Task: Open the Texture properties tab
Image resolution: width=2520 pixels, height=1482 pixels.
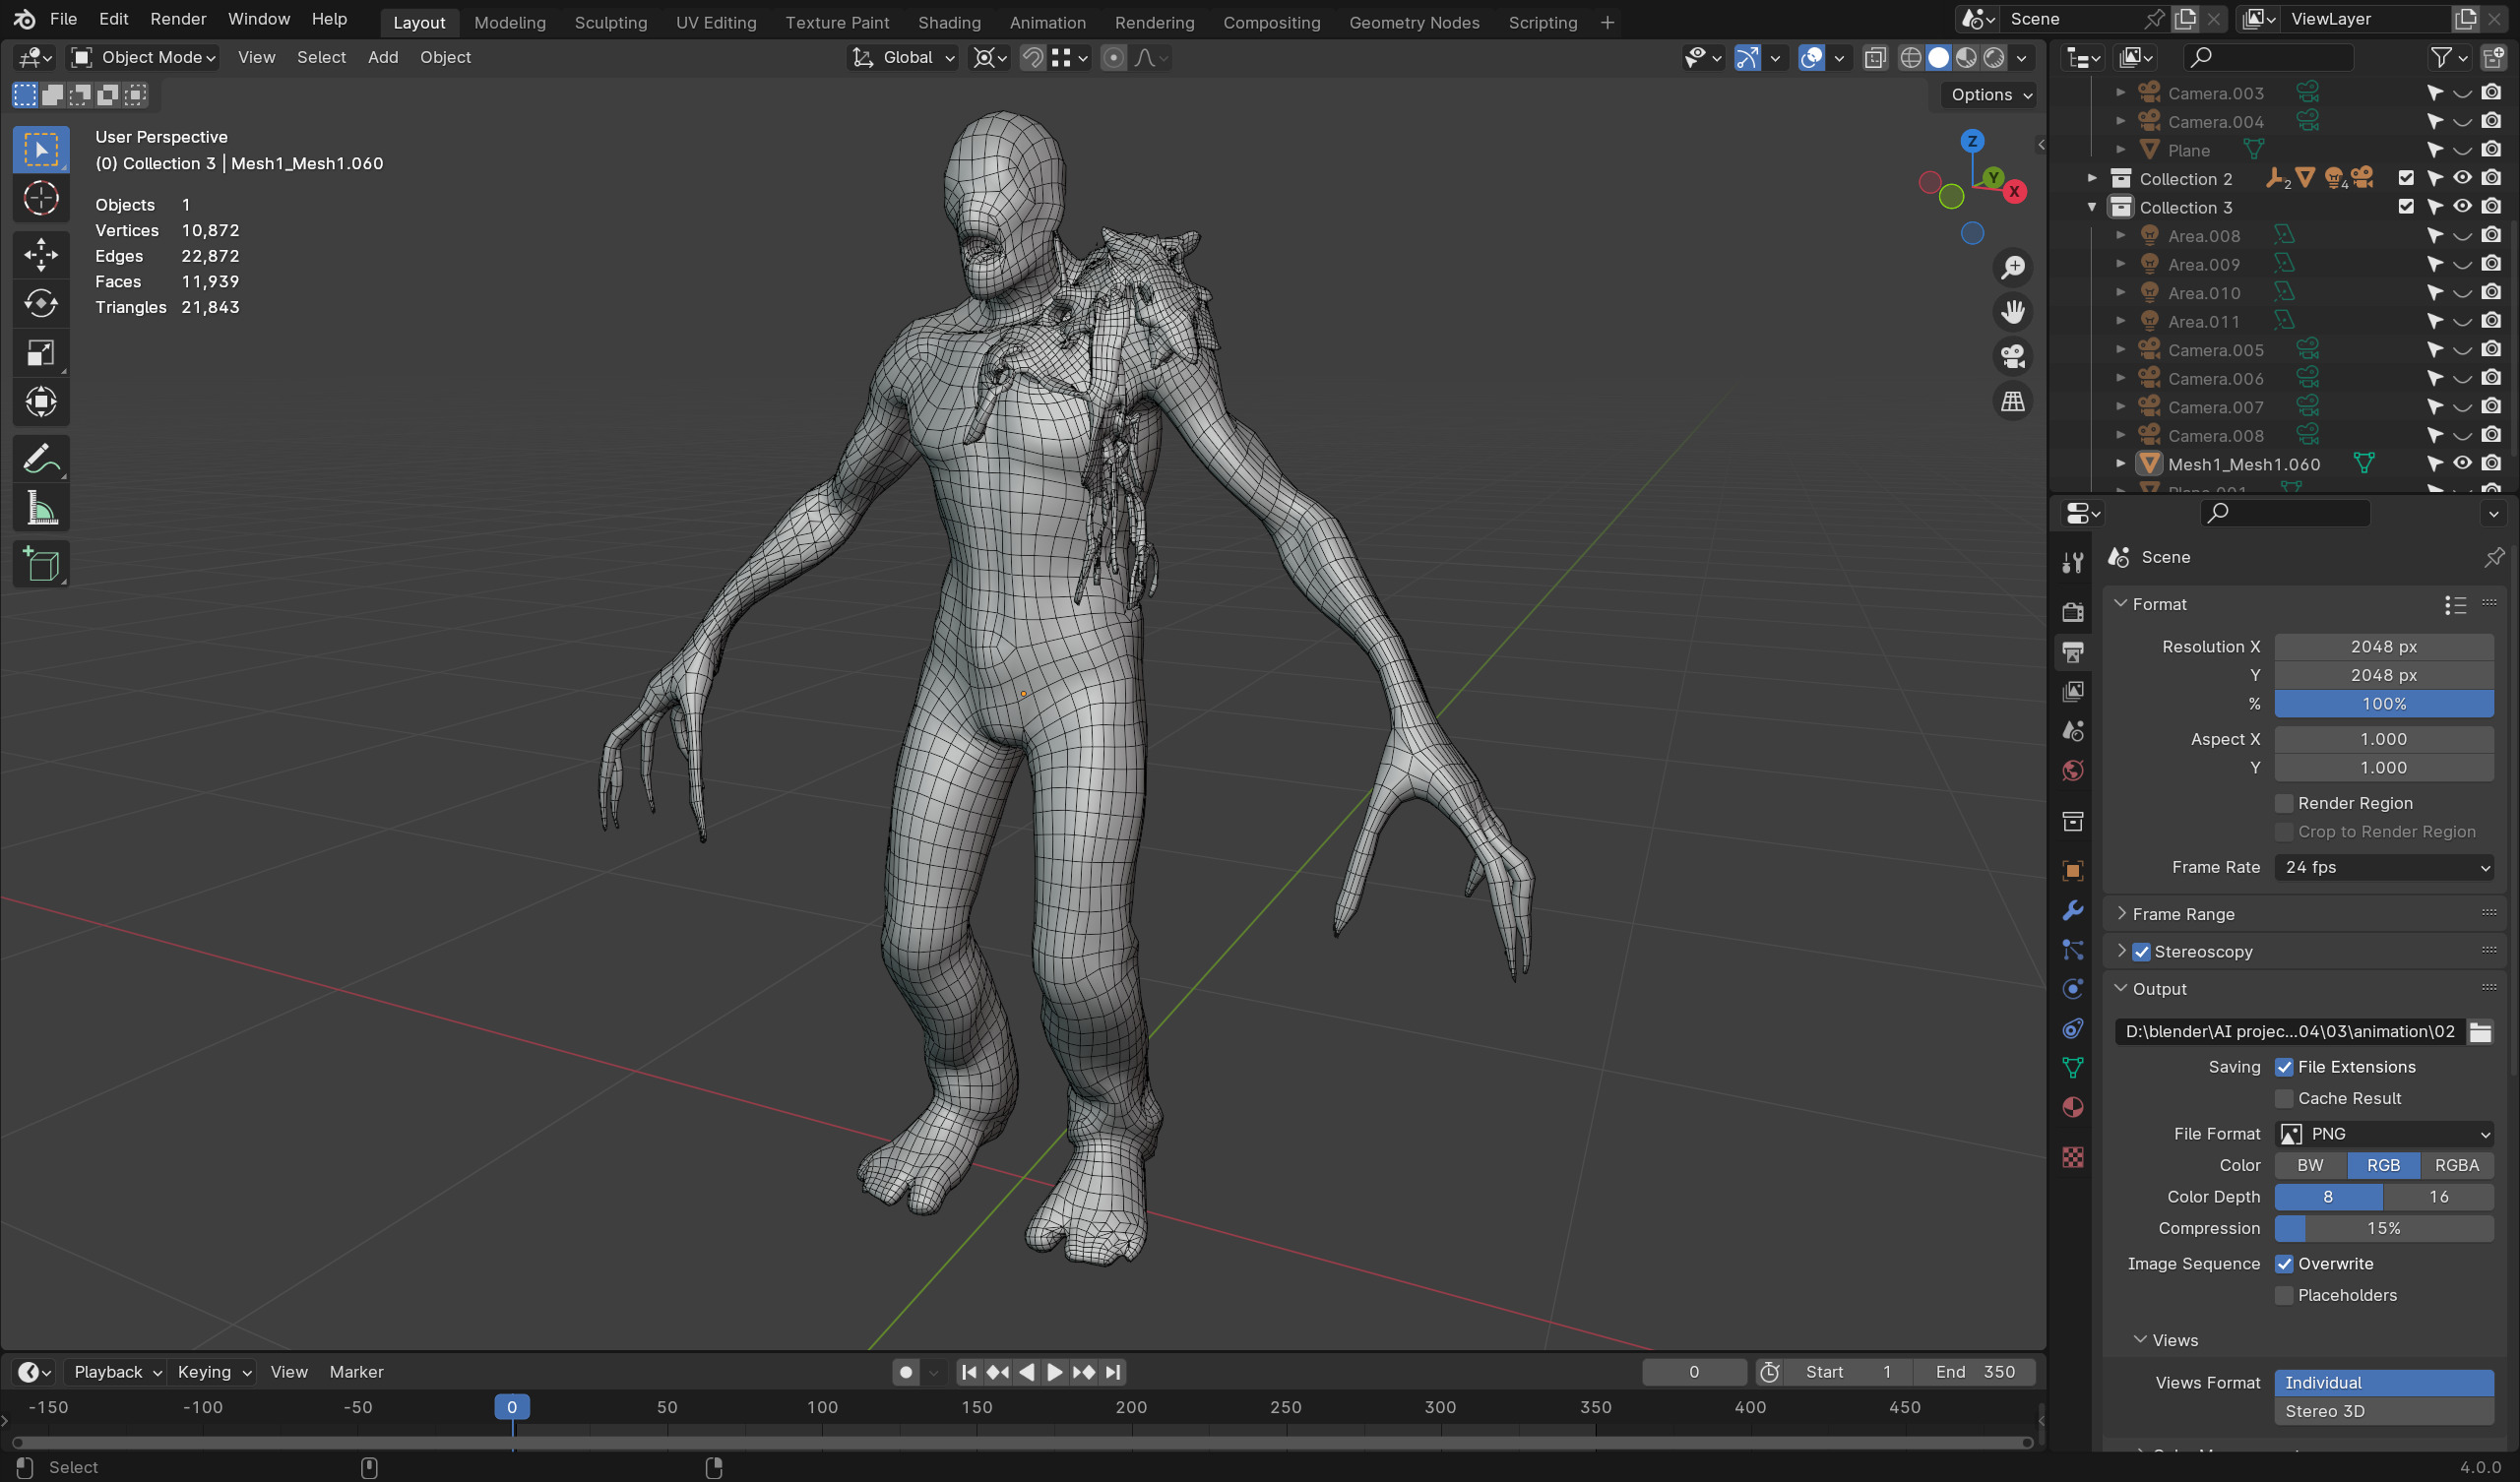Action: 2072,1158
